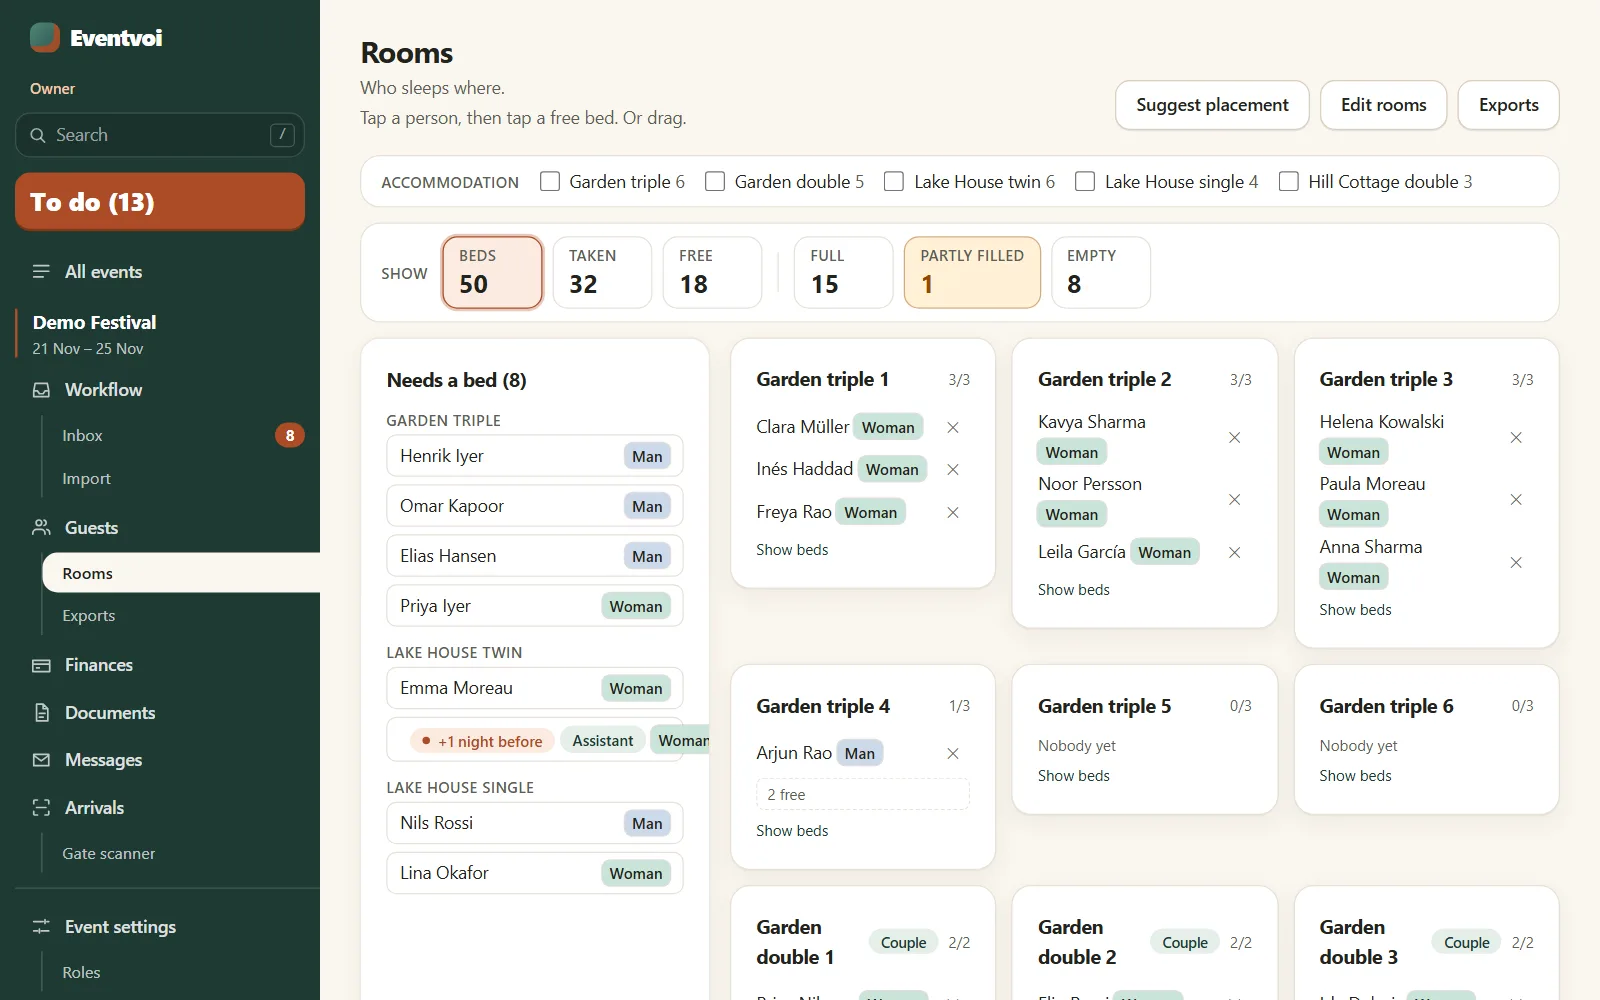Viewport: 1600px width, 1000px height.
Task: Pick Lina Okafor from Needs a bed
Action: click(535, 873)
